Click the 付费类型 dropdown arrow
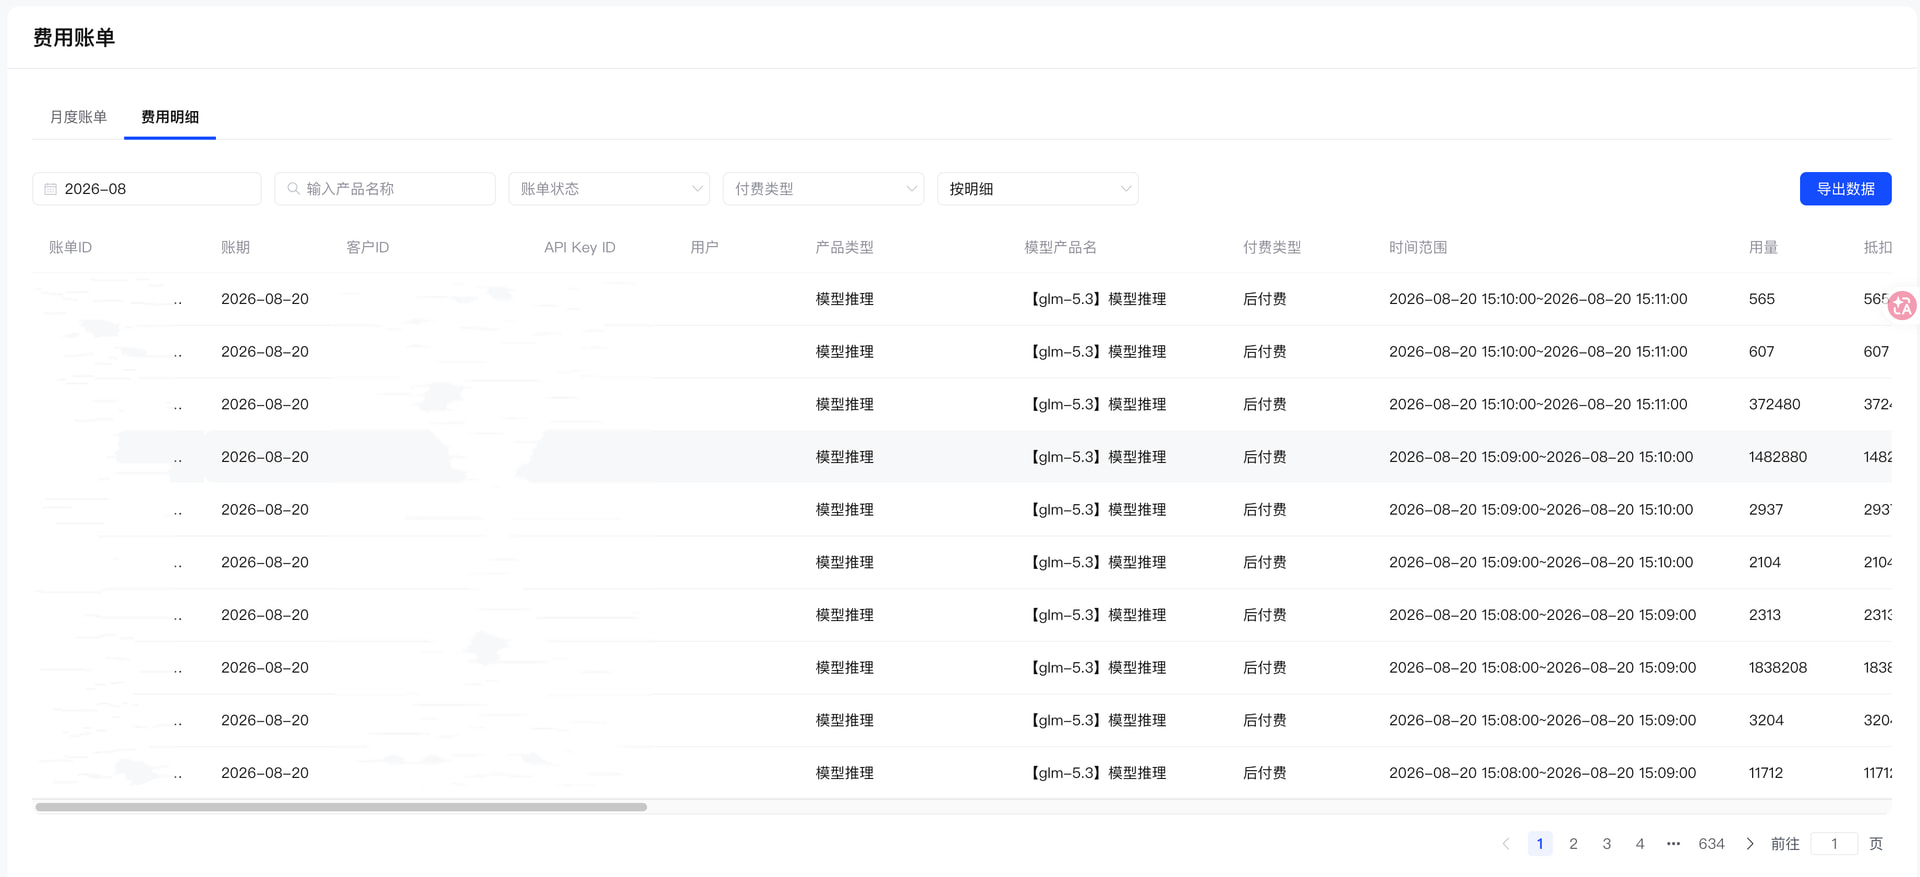This screenshot has height=877, width=1920. 911,189
